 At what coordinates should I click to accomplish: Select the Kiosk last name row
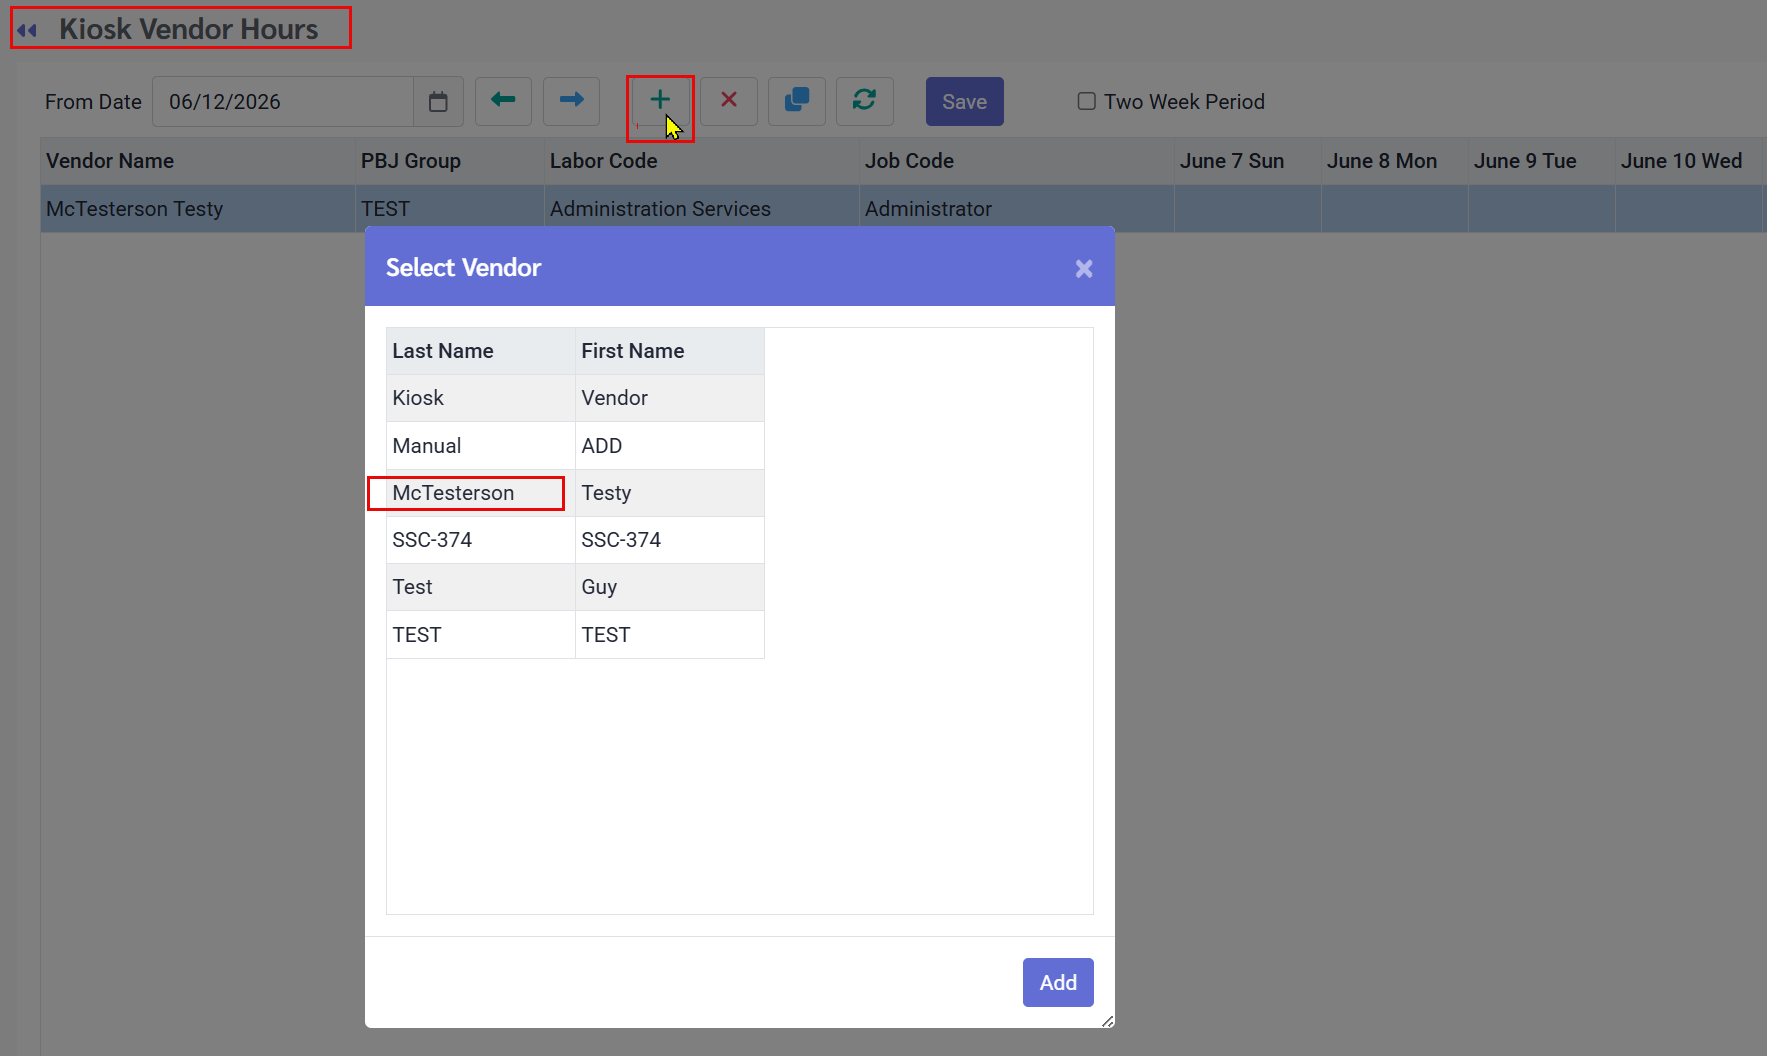[481, 398]
